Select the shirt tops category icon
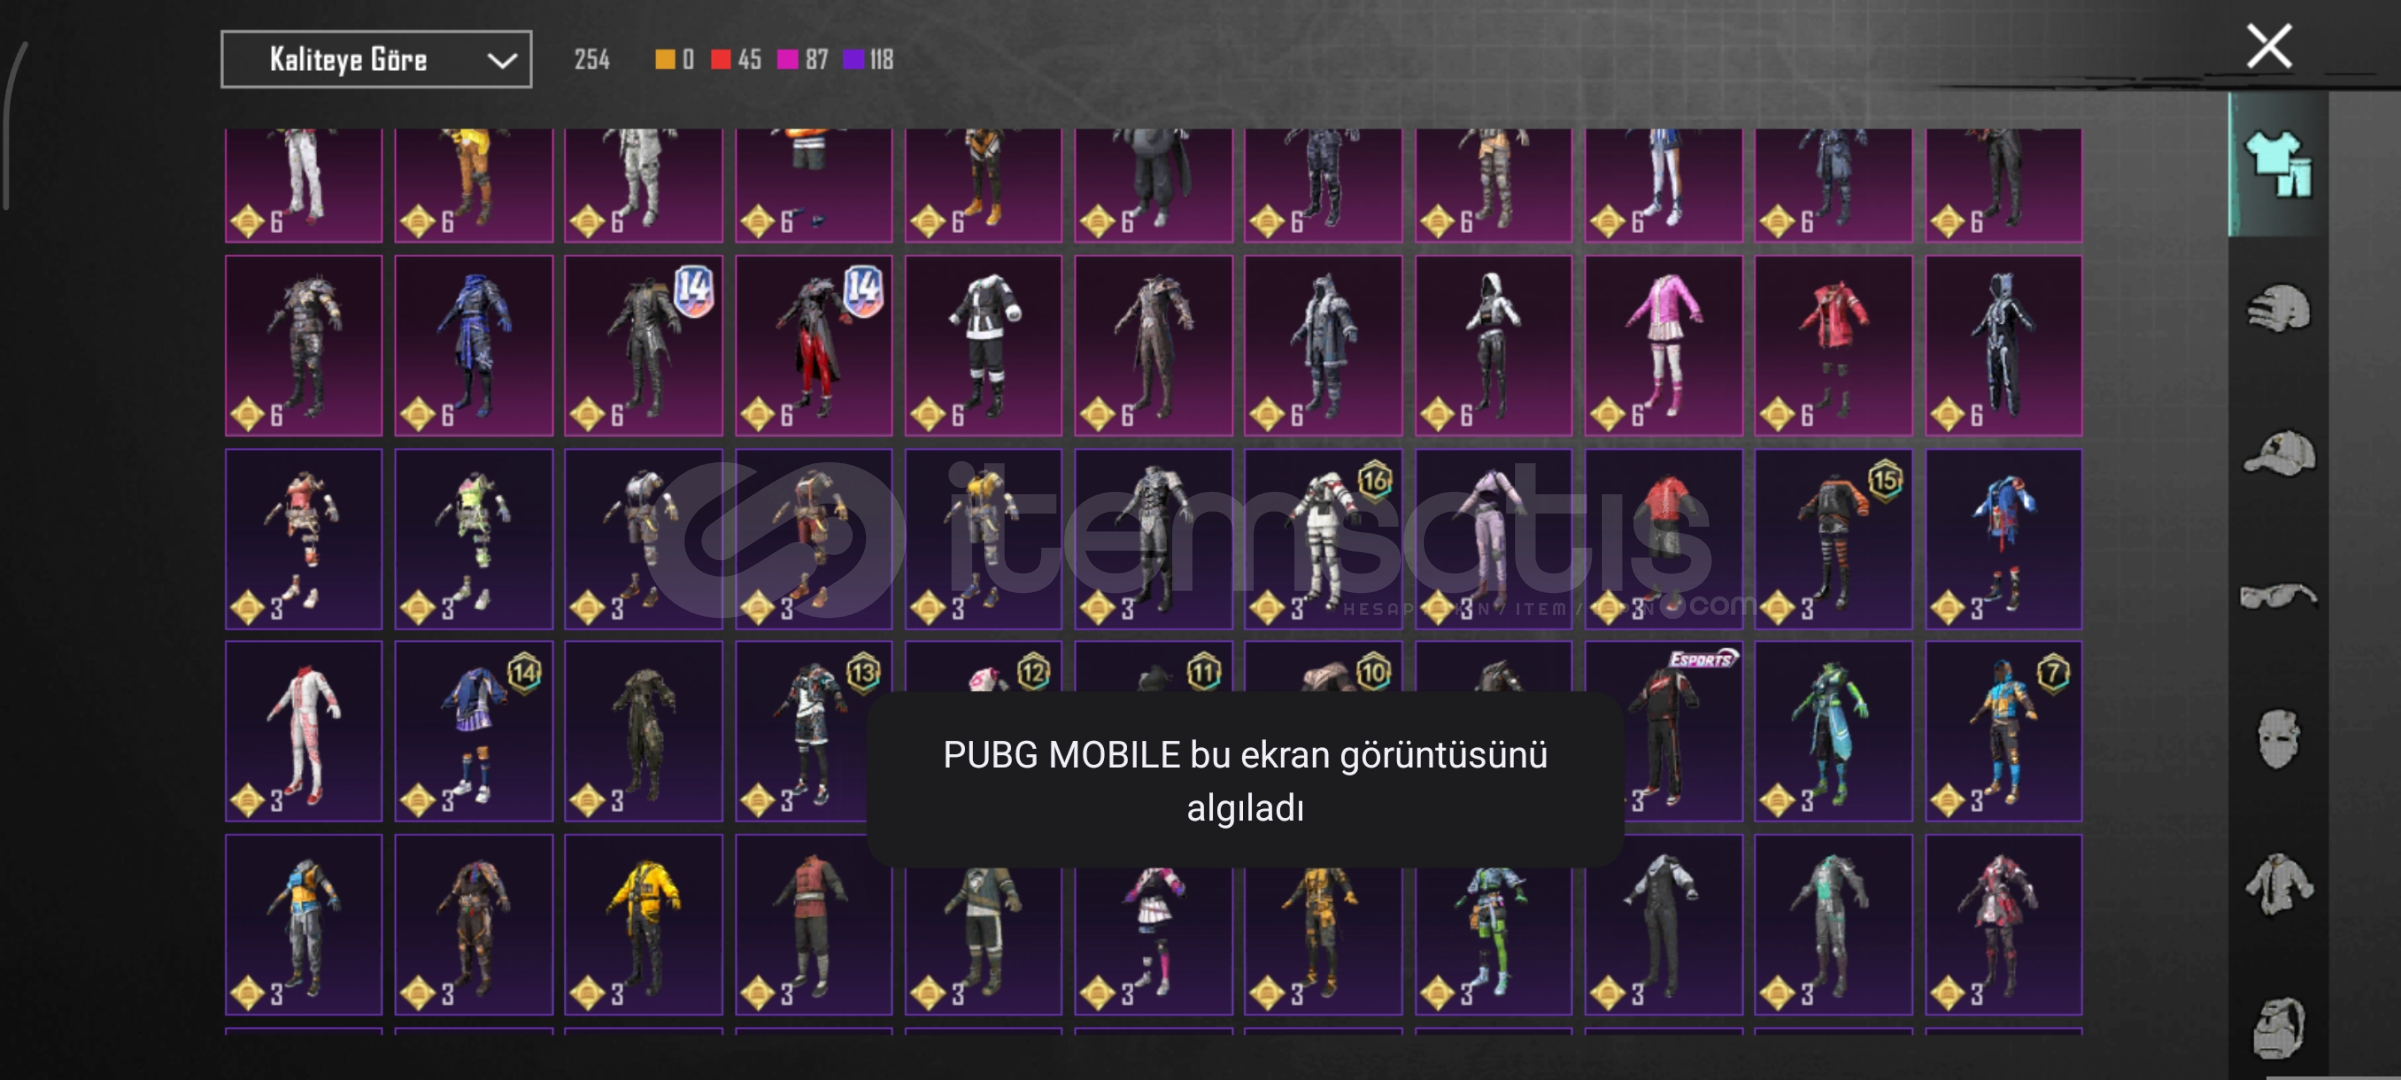2401x1080 pixels. [x=2278, y=884]
